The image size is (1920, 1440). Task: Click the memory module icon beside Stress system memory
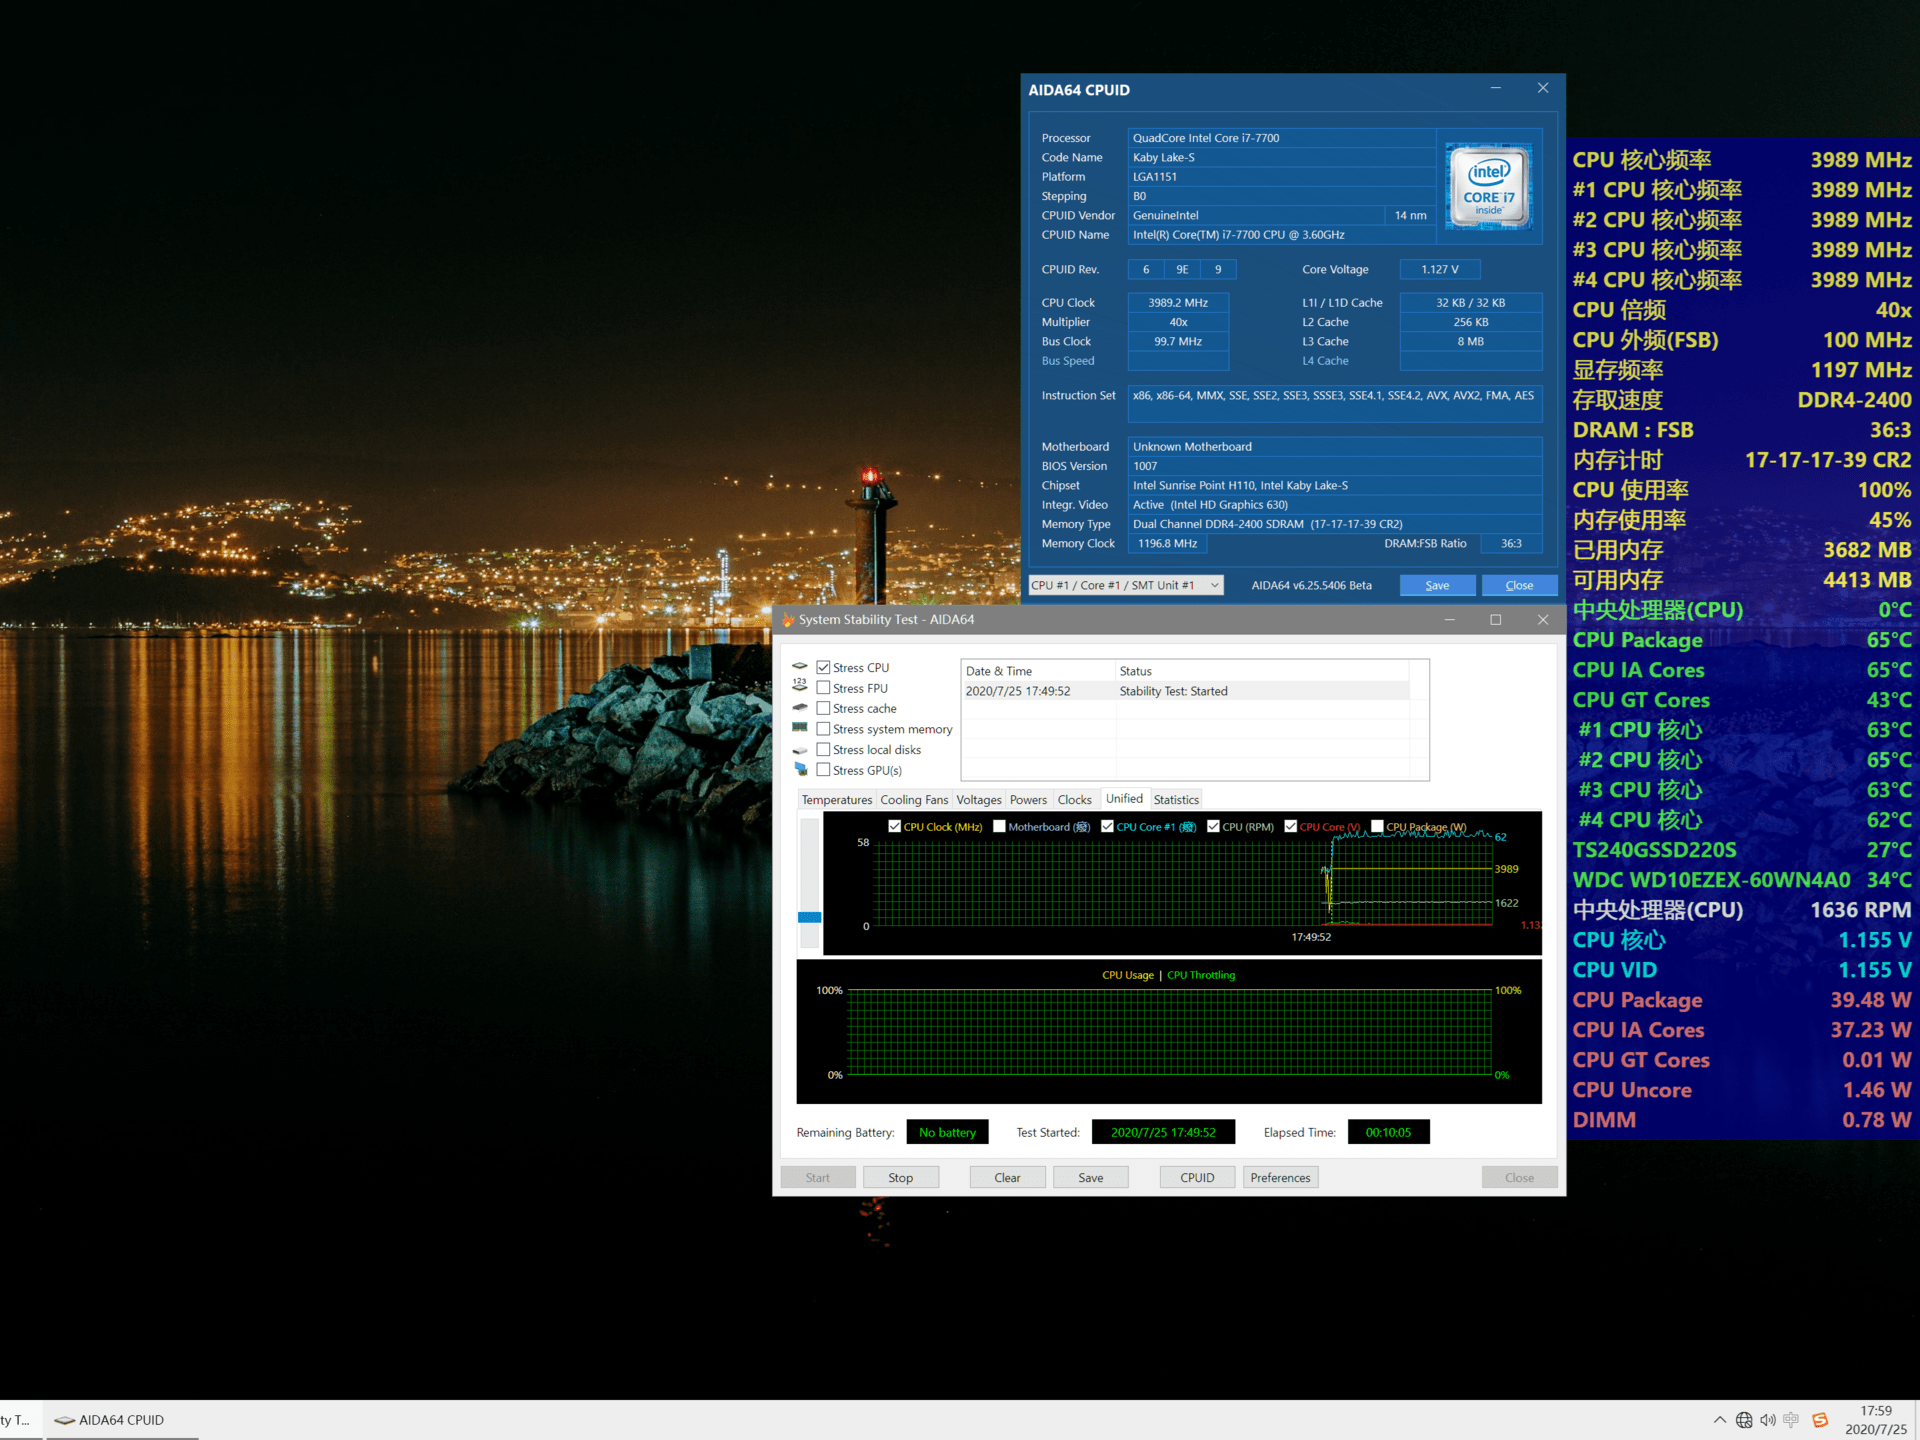pyautogui.click(x=800, y=728)
